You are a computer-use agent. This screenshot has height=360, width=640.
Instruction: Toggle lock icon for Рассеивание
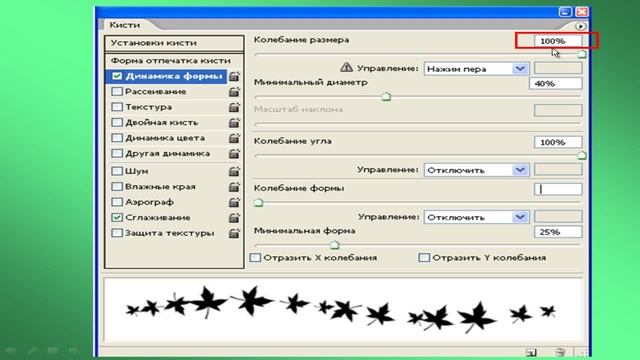(x=234, y=92)
